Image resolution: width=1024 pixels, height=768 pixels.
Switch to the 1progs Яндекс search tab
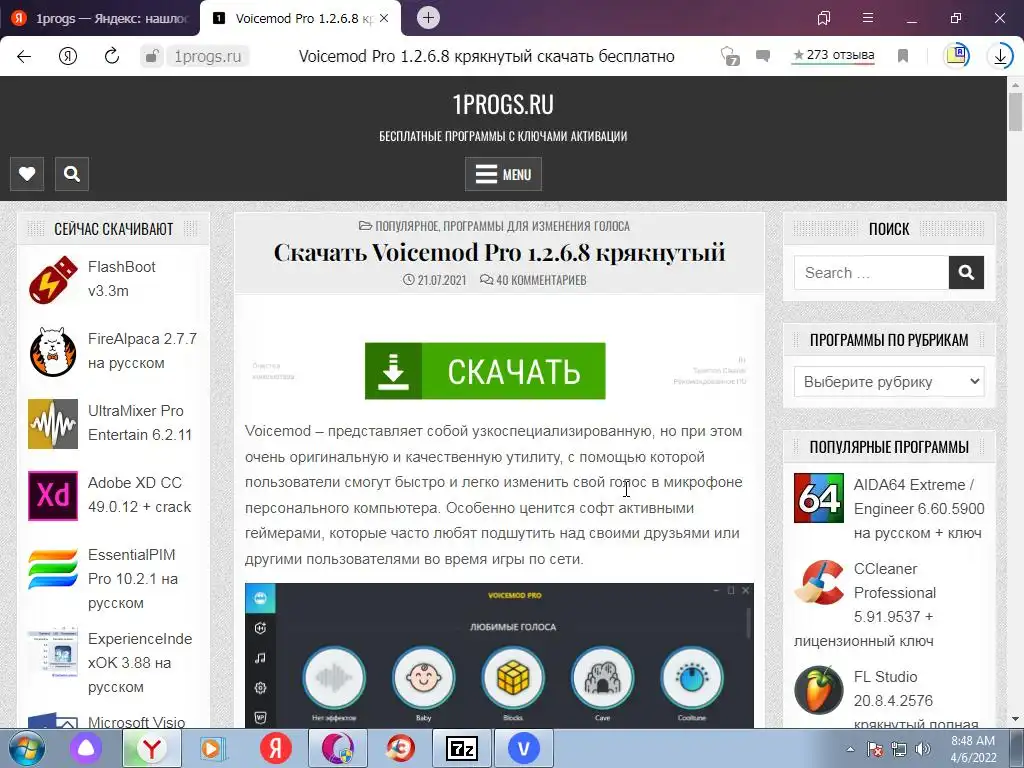[101, 18]
